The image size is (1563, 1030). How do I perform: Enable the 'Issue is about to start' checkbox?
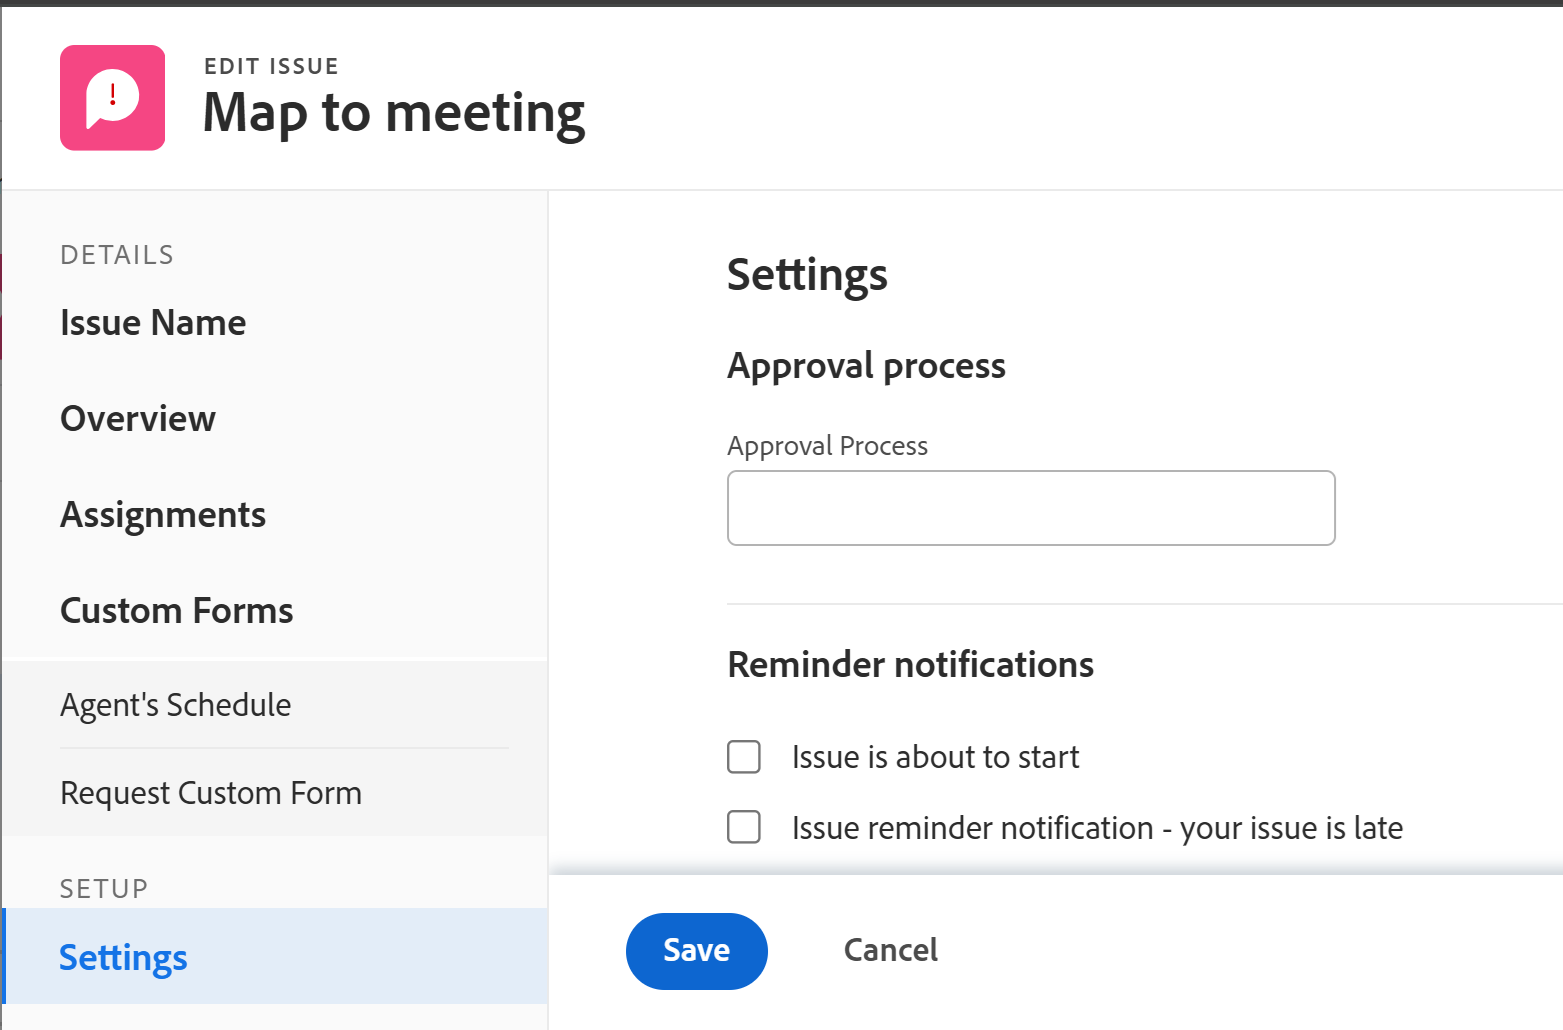coord(744,757)
